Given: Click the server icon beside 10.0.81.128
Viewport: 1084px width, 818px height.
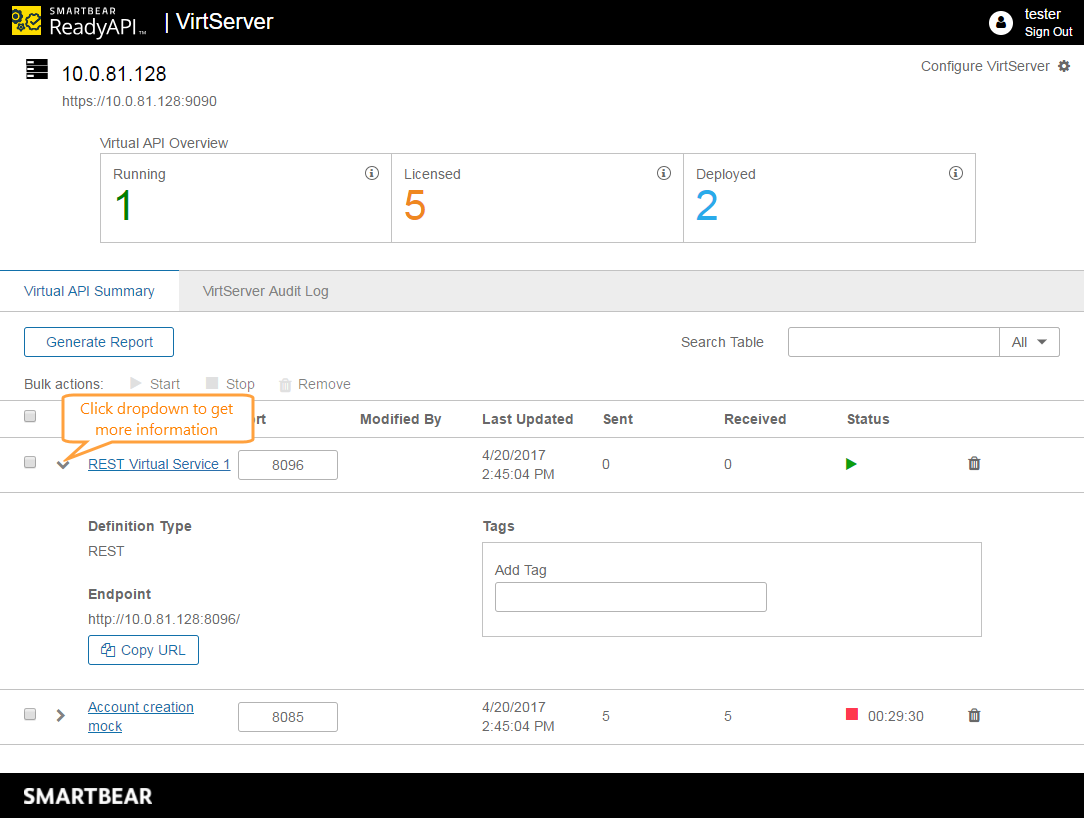Looking at the screenshot, I should click(37, 69).
